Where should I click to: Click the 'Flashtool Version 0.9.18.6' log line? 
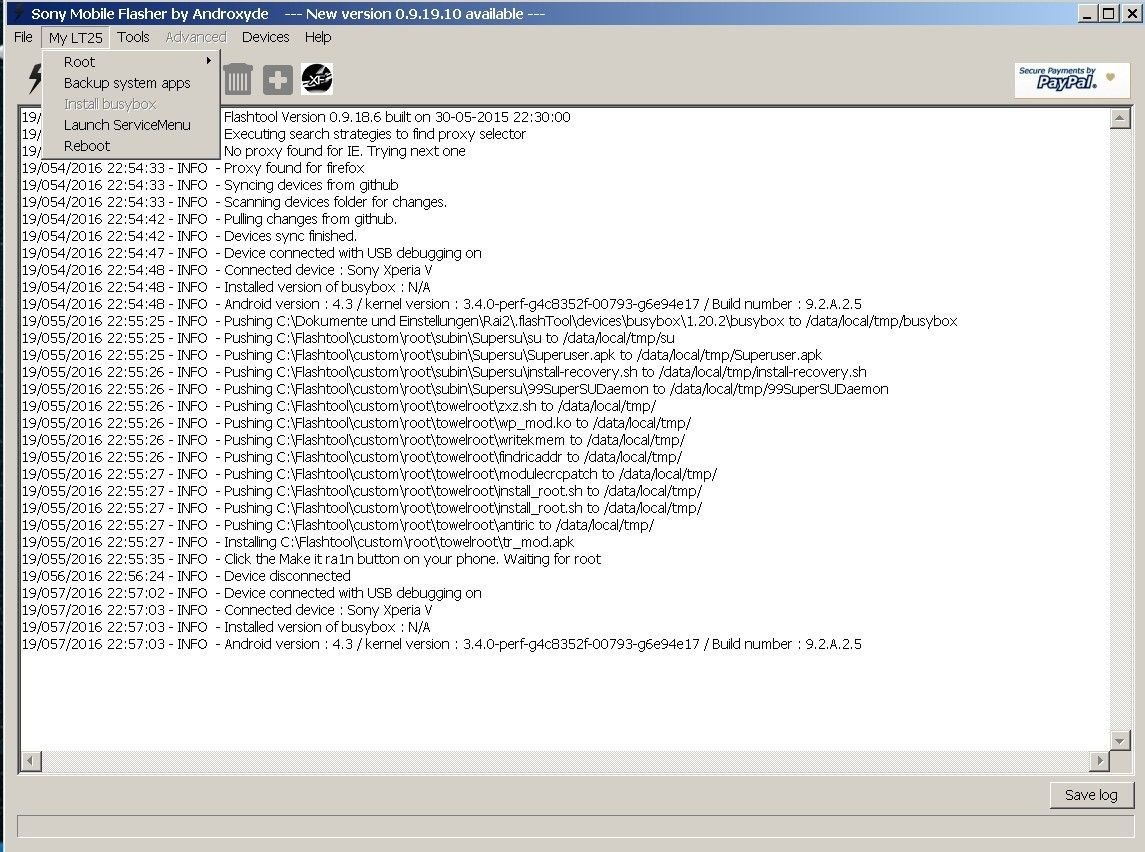point(397,117)
